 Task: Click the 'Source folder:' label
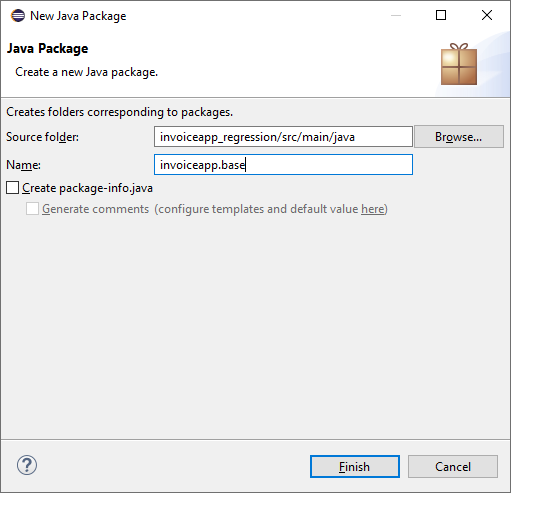[42, 137]
